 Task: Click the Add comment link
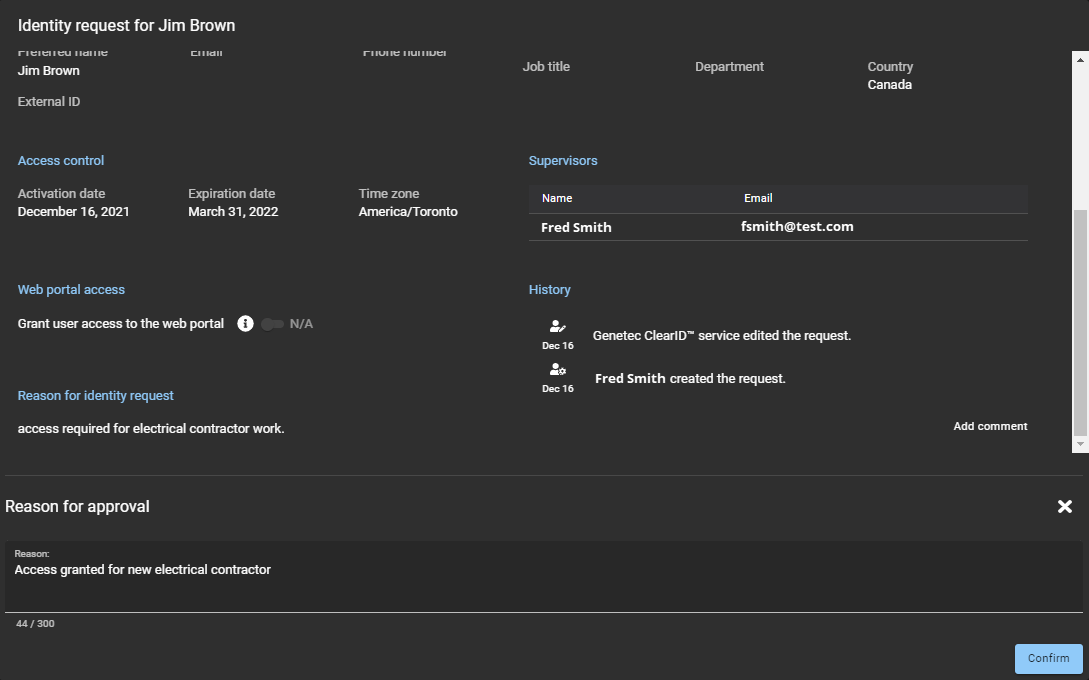[x=990, y=426]
